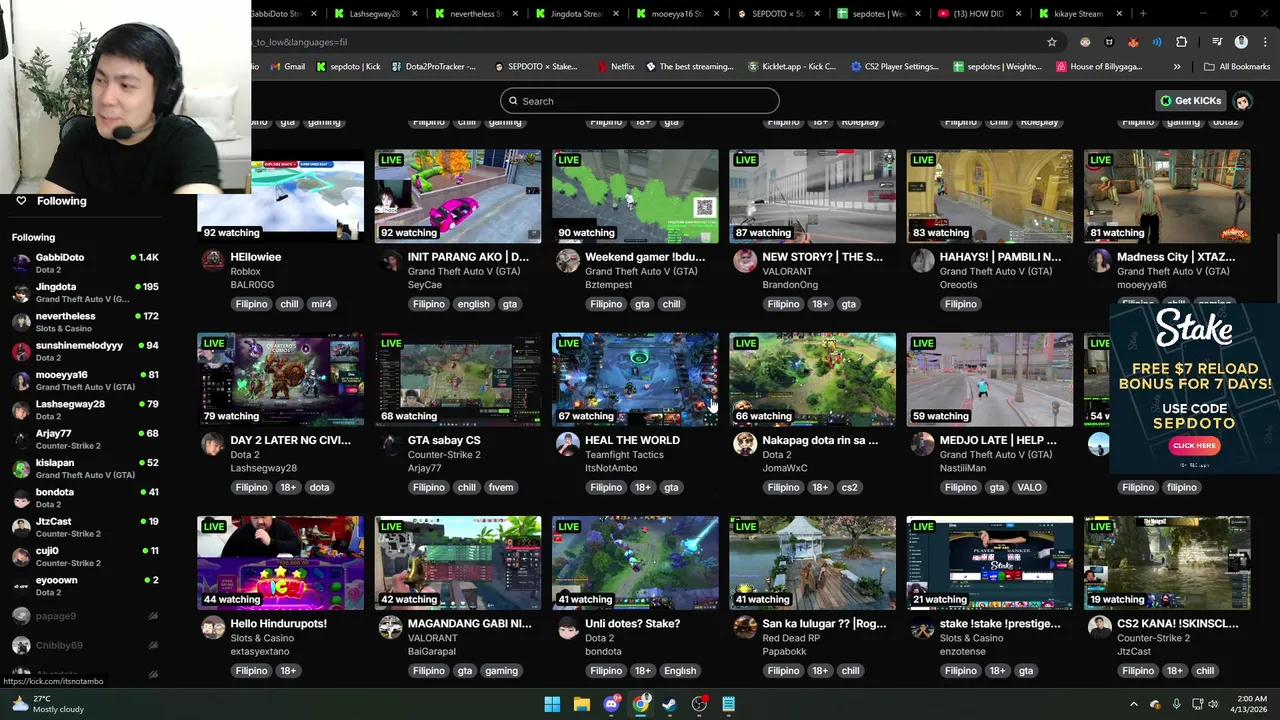The height and width of the screenshot is (720, 1280).
Task: Open Following heading with heart icon
Action: [51, 201]
